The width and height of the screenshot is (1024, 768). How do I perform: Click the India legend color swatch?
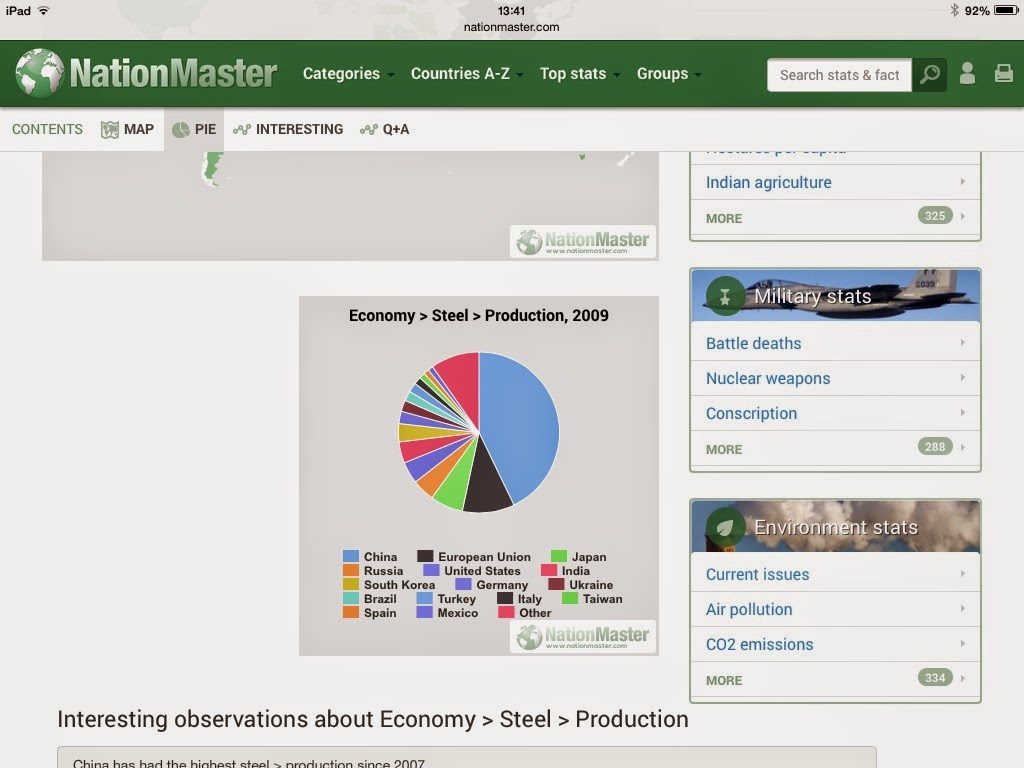(x=549, y=570)
